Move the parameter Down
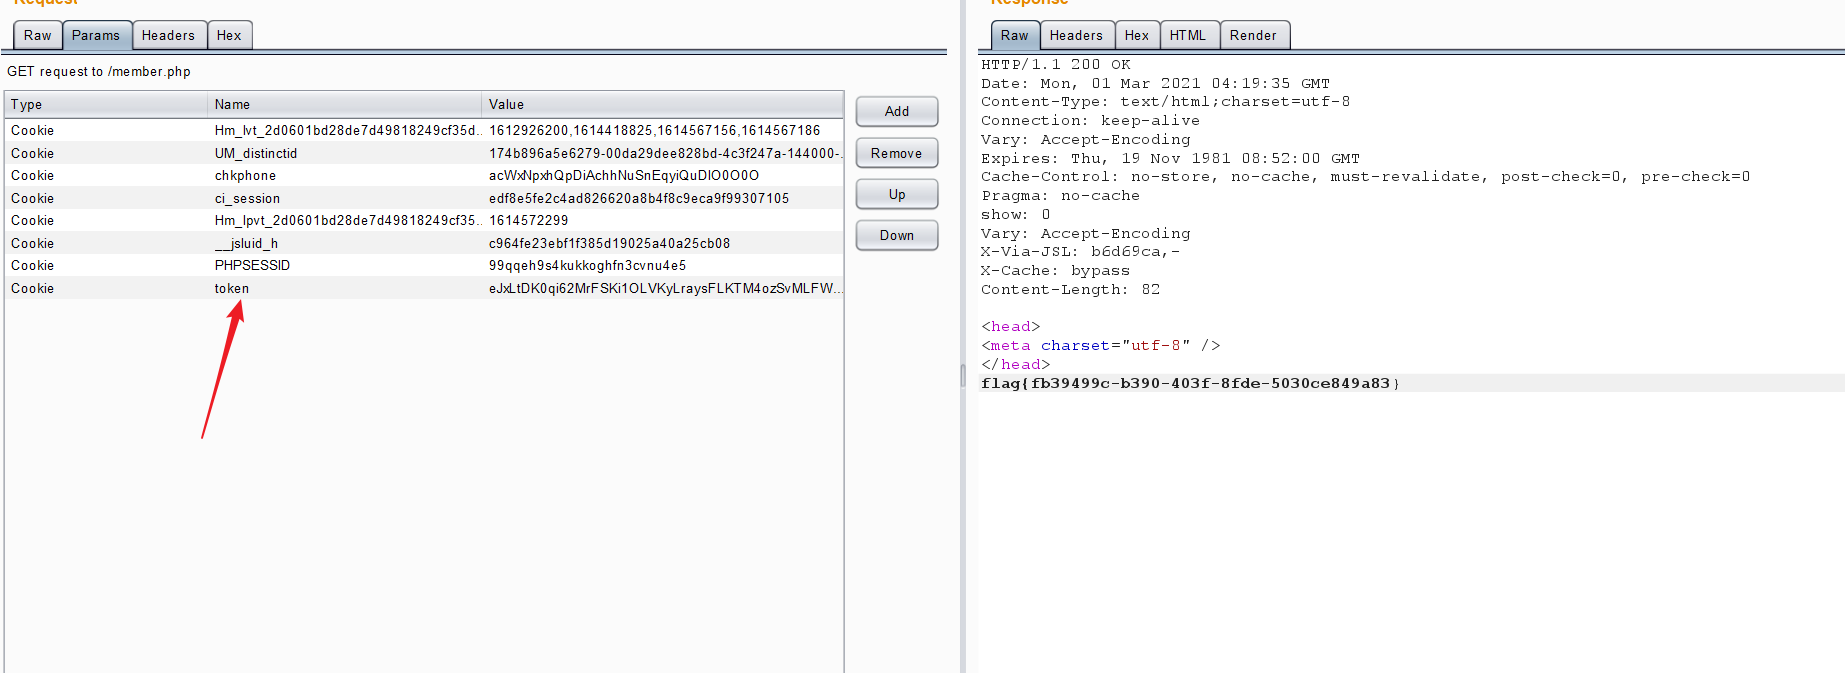Viewport: 1845px width, 673px height. (x=897, y=235)
